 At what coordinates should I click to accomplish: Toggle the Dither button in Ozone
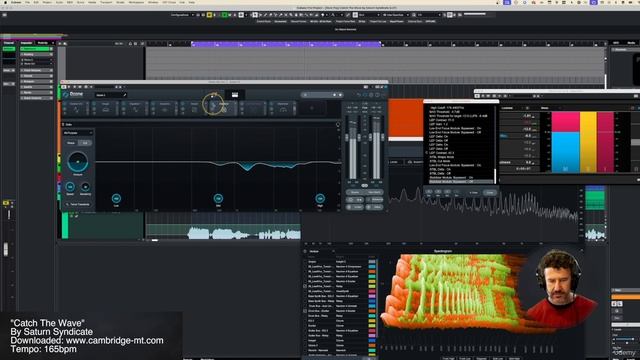click(x=374, y=207)
